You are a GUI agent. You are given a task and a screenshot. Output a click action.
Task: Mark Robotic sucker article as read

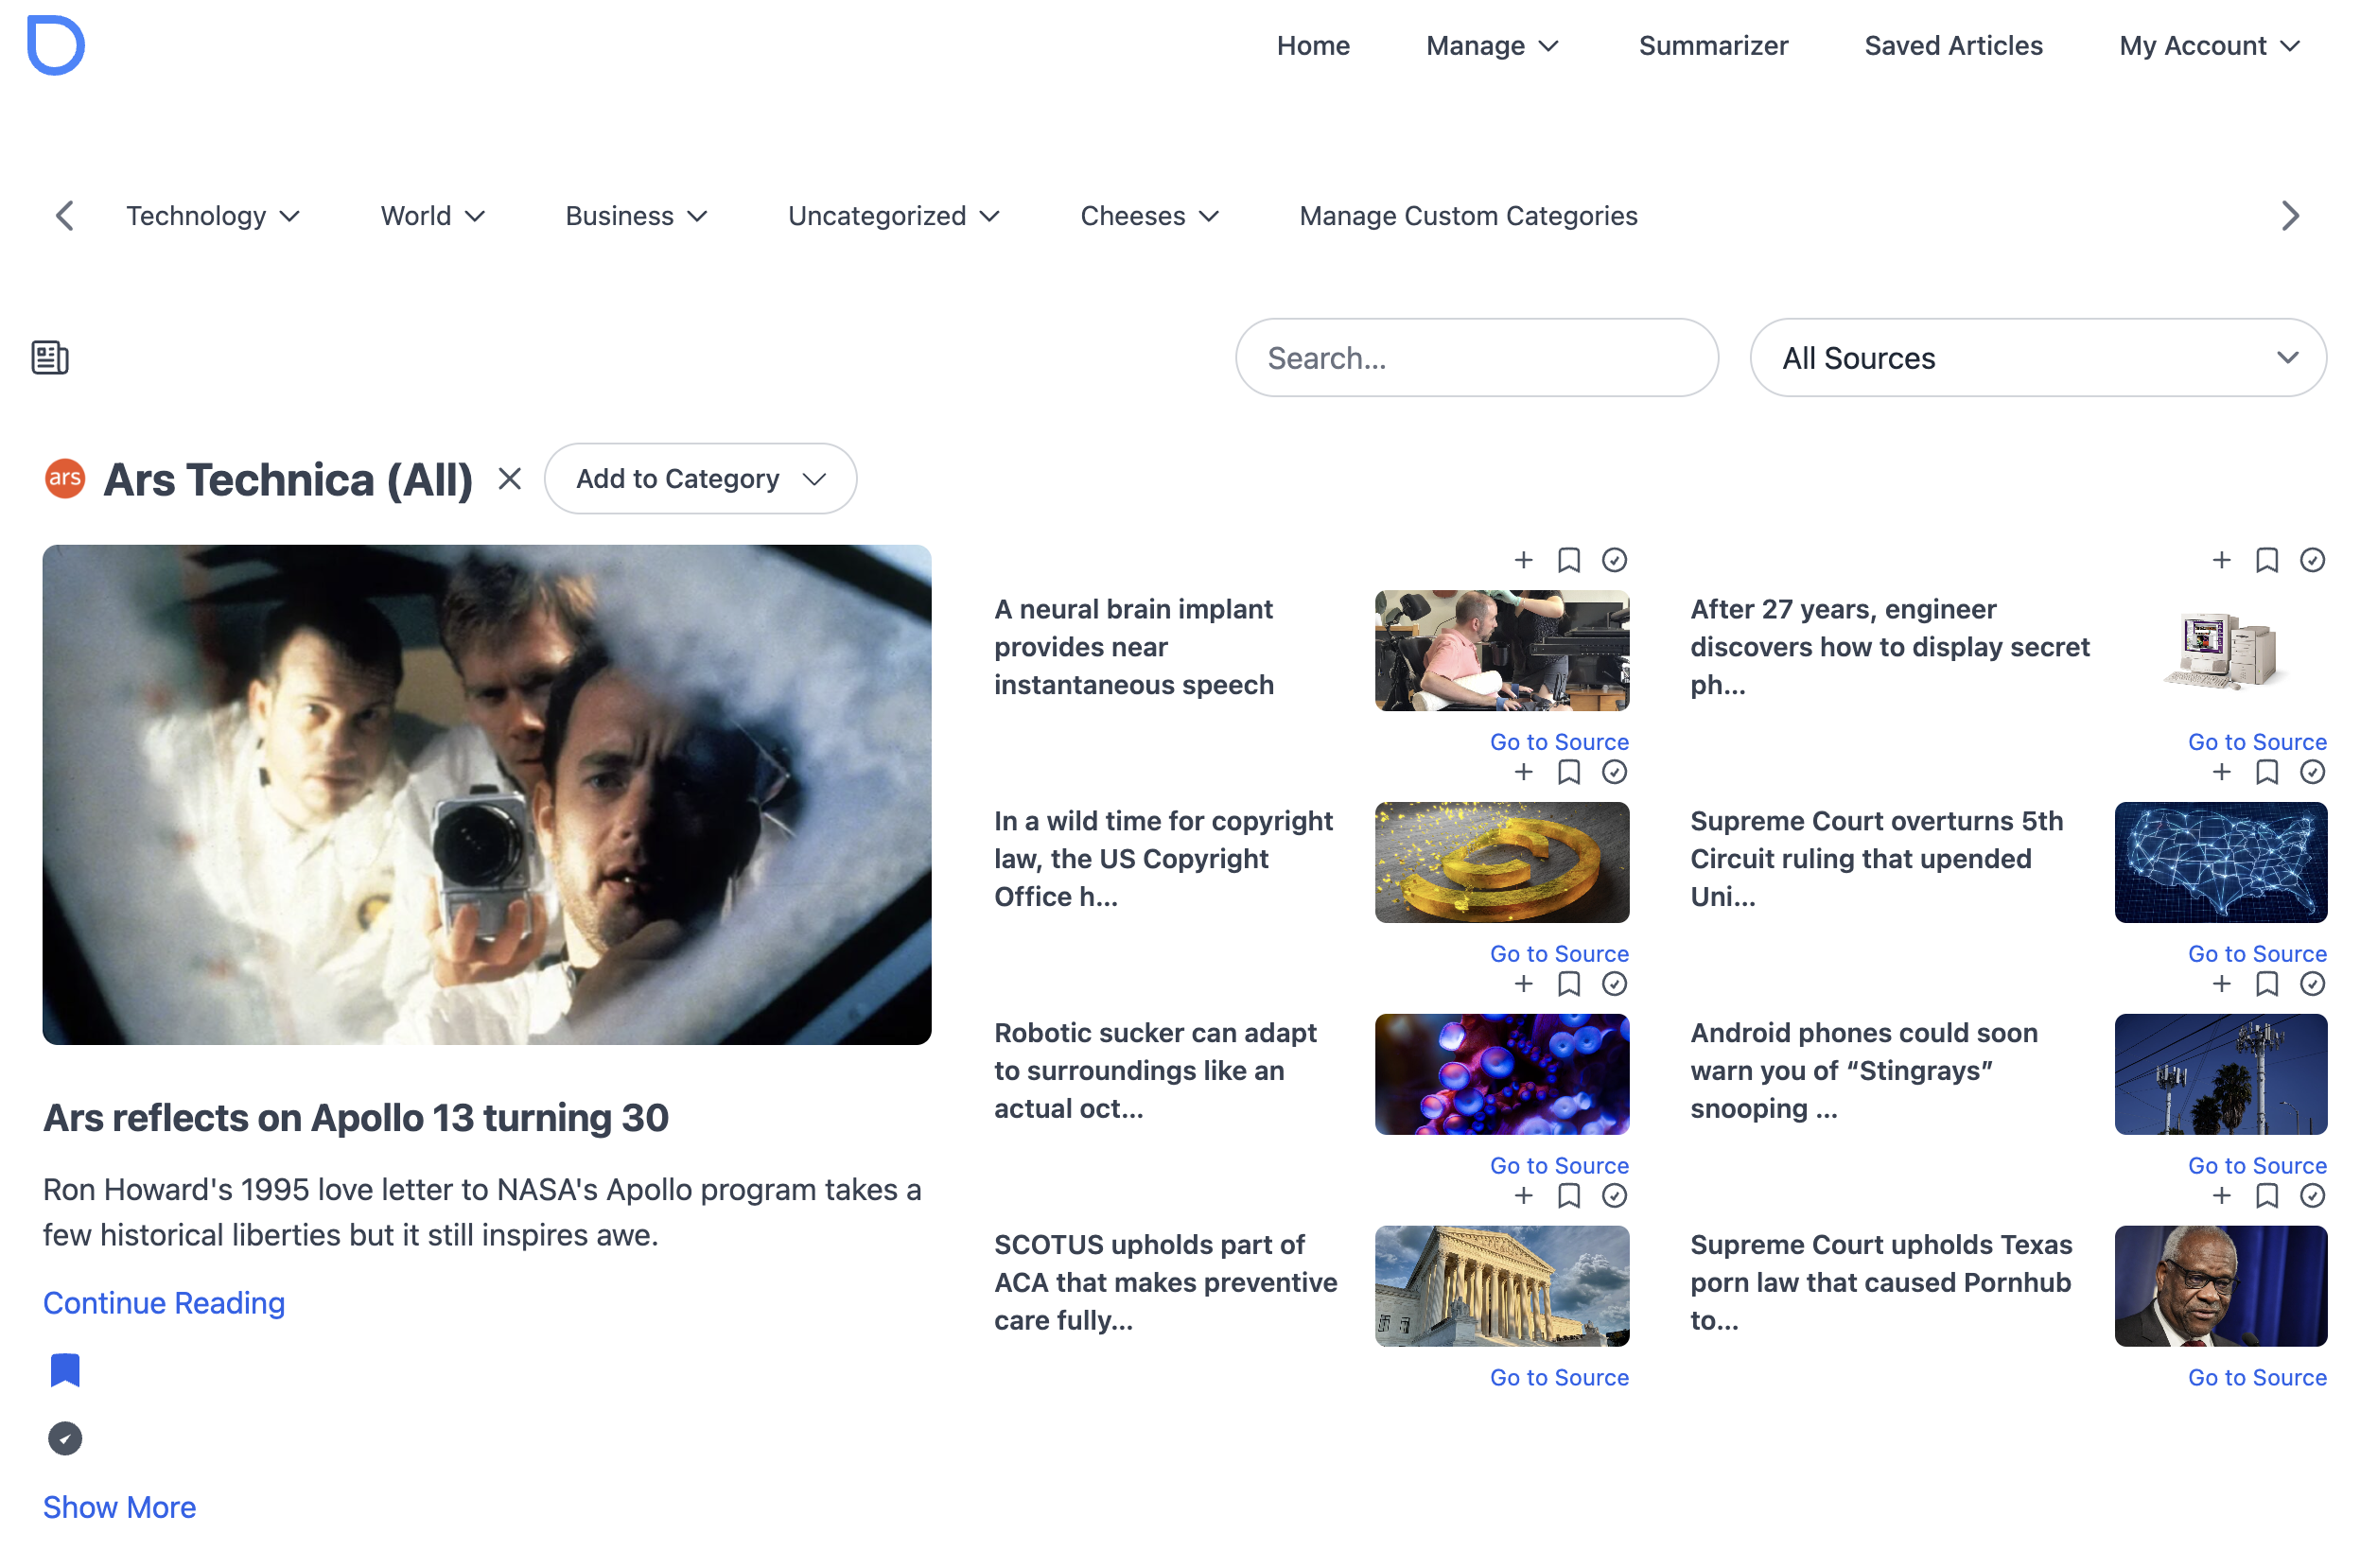click(x=1614, y=984)
